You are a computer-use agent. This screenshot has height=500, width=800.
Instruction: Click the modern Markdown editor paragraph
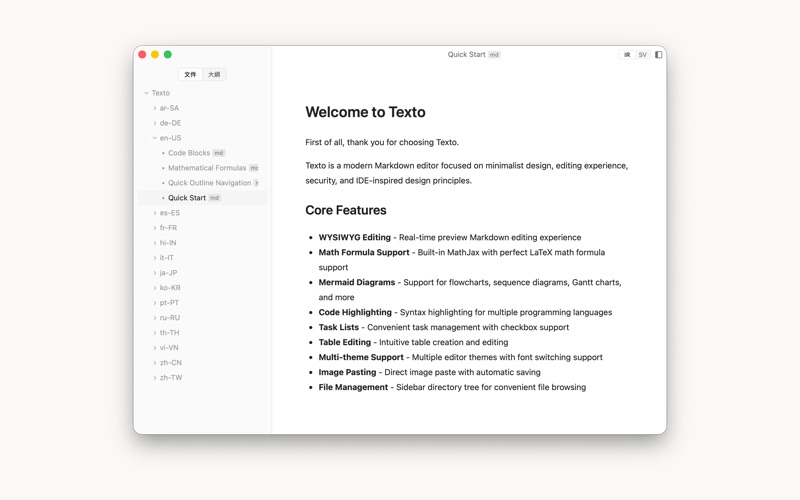click(467, 173)
